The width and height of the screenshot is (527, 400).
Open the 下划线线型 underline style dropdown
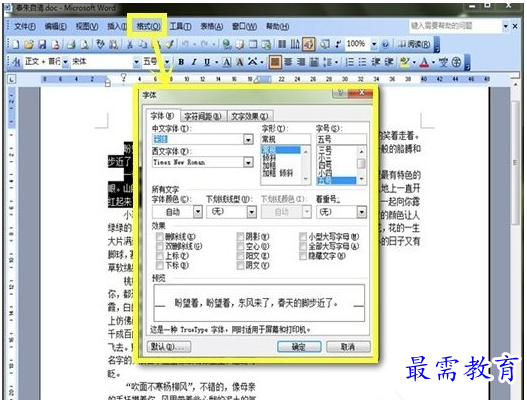pos(252,212)
